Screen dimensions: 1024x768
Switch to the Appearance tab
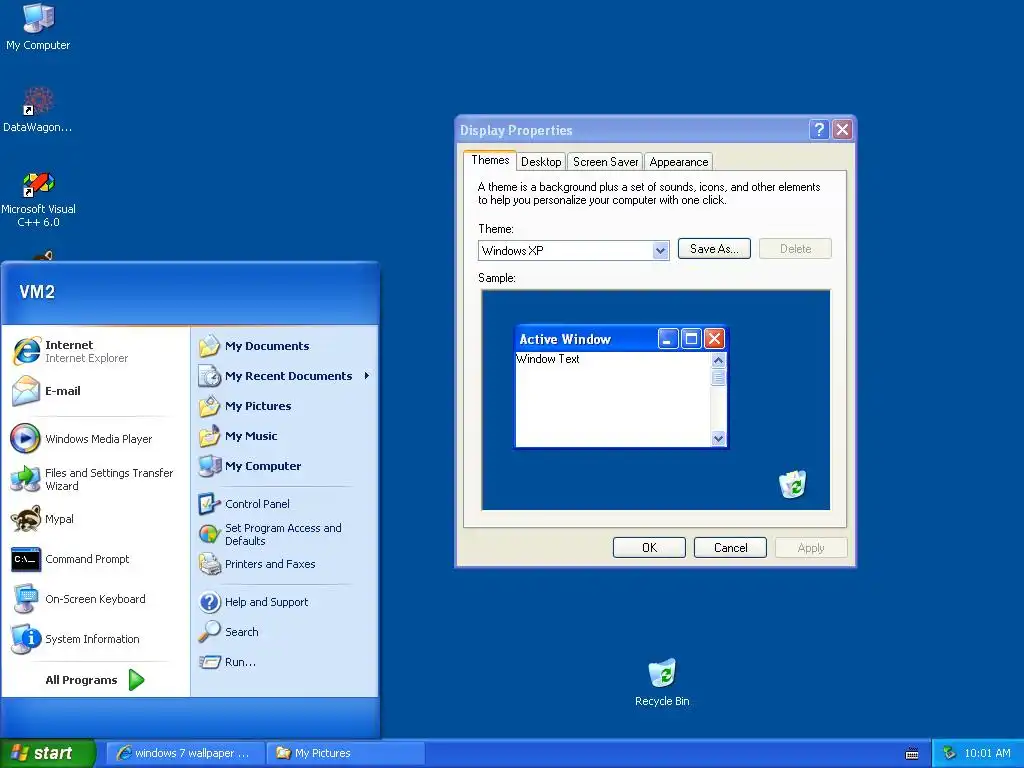click(679, 162)
